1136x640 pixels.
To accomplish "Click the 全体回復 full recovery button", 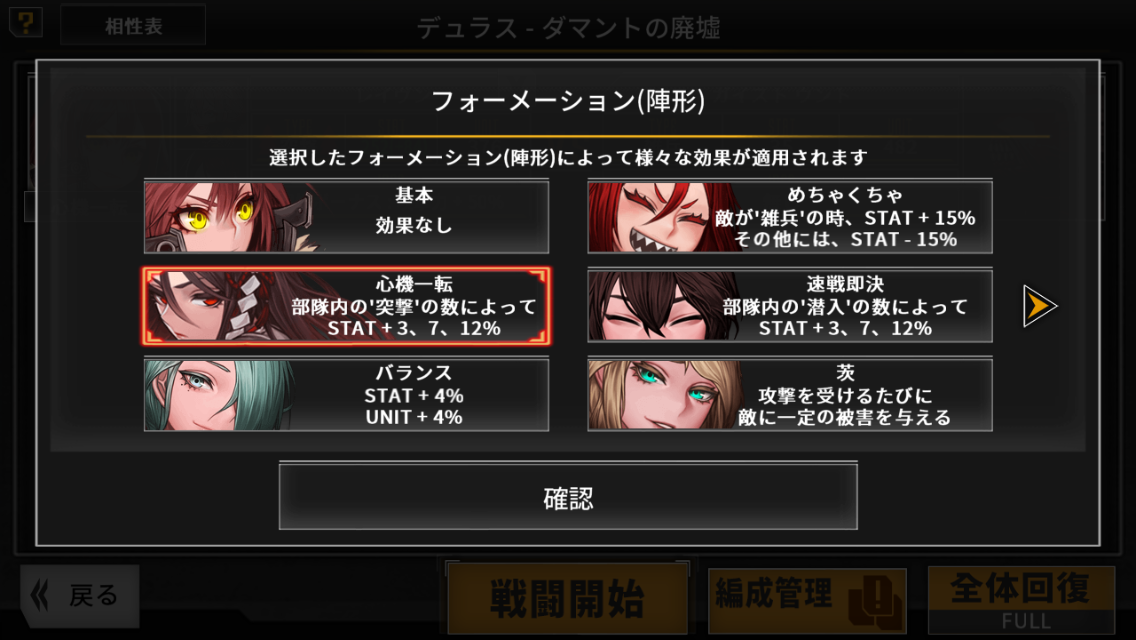I will (1021, 600).
